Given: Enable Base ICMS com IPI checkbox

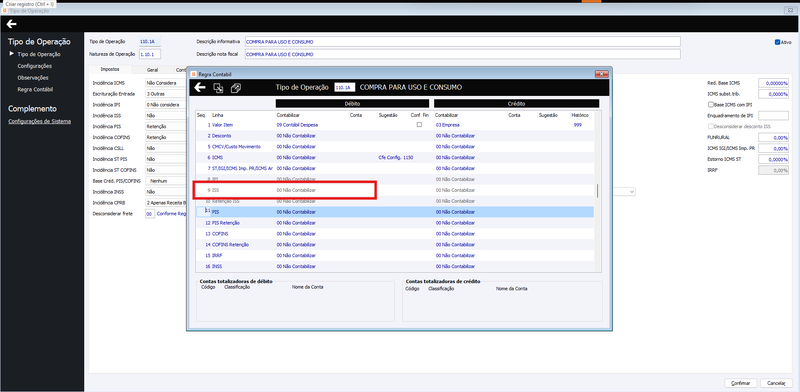Looking at the screenshot, I should 711,105.
